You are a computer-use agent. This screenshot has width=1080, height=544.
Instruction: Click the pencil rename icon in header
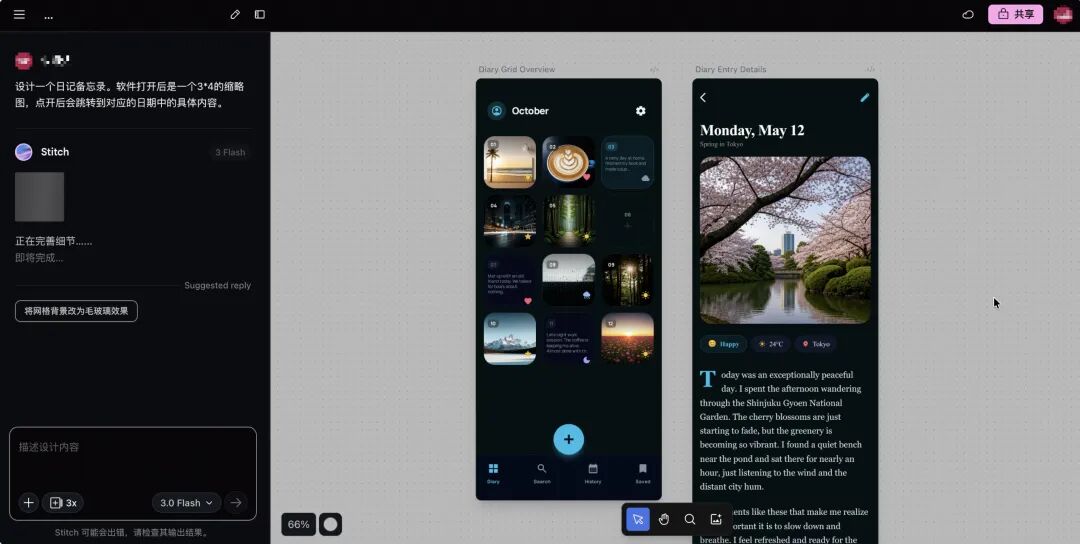[x=235, y=15]
